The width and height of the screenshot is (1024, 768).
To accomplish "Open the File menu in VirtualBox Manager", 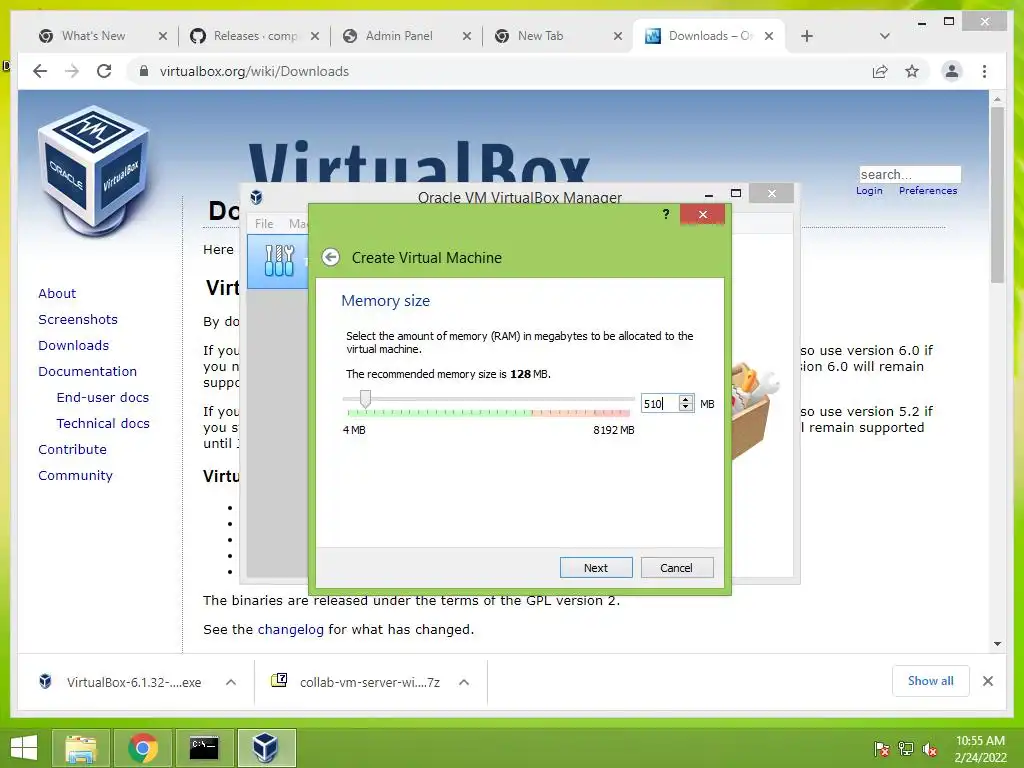I will point(264,223).
